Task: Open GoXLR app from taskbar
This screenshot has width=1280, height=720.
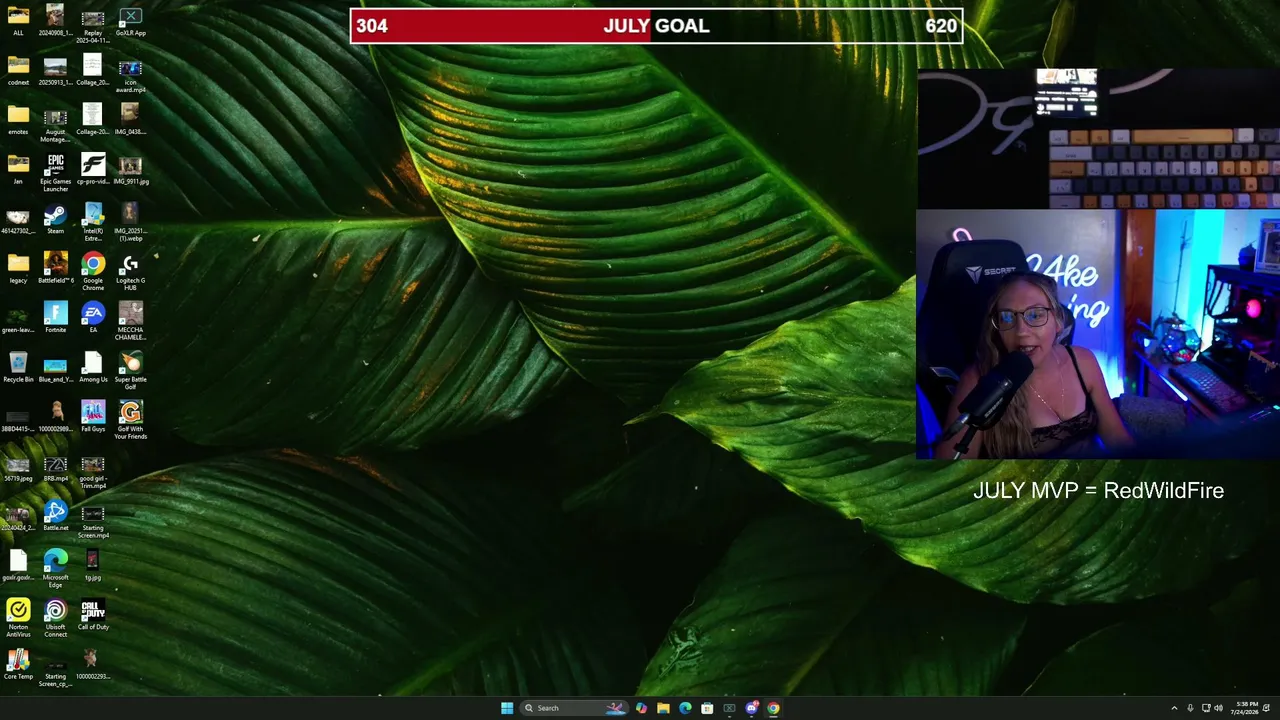Action: [729, 708]
